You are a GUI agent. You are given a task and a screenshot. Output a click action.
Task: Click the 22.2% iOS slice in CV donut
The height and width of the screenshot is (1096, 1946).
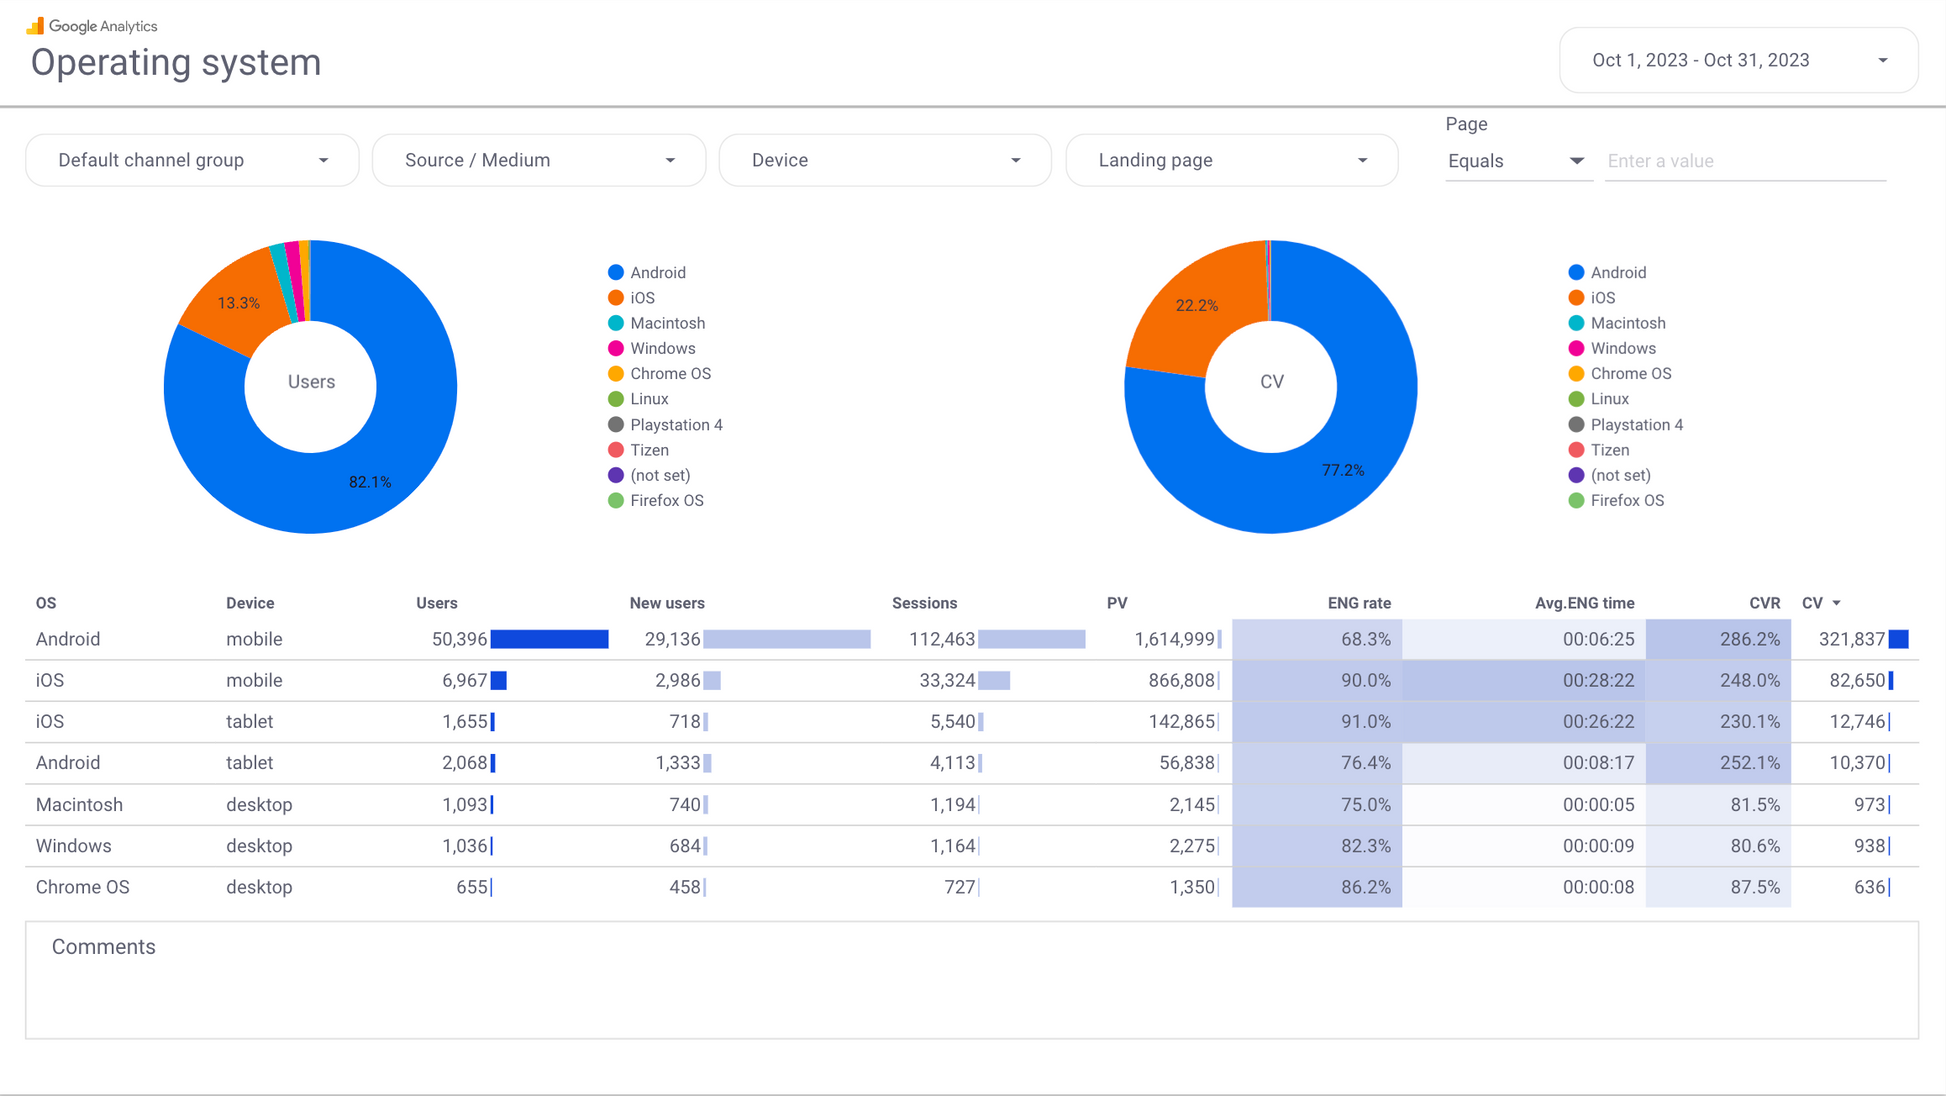pyautogui.click(x=1196, y=305)
